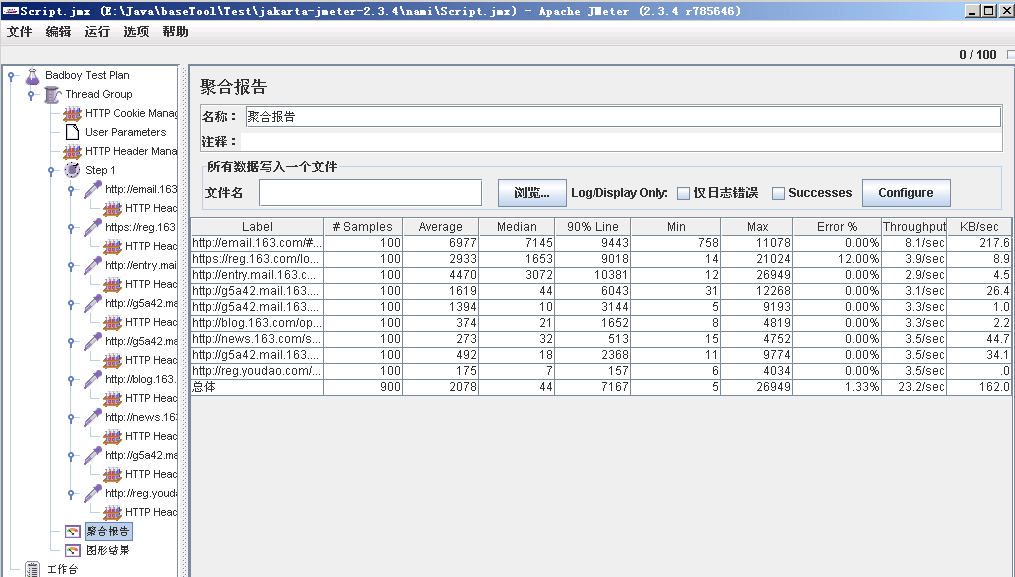Click the Step 1 controller icon
1015x577 pixels.
tap(71, 170)
